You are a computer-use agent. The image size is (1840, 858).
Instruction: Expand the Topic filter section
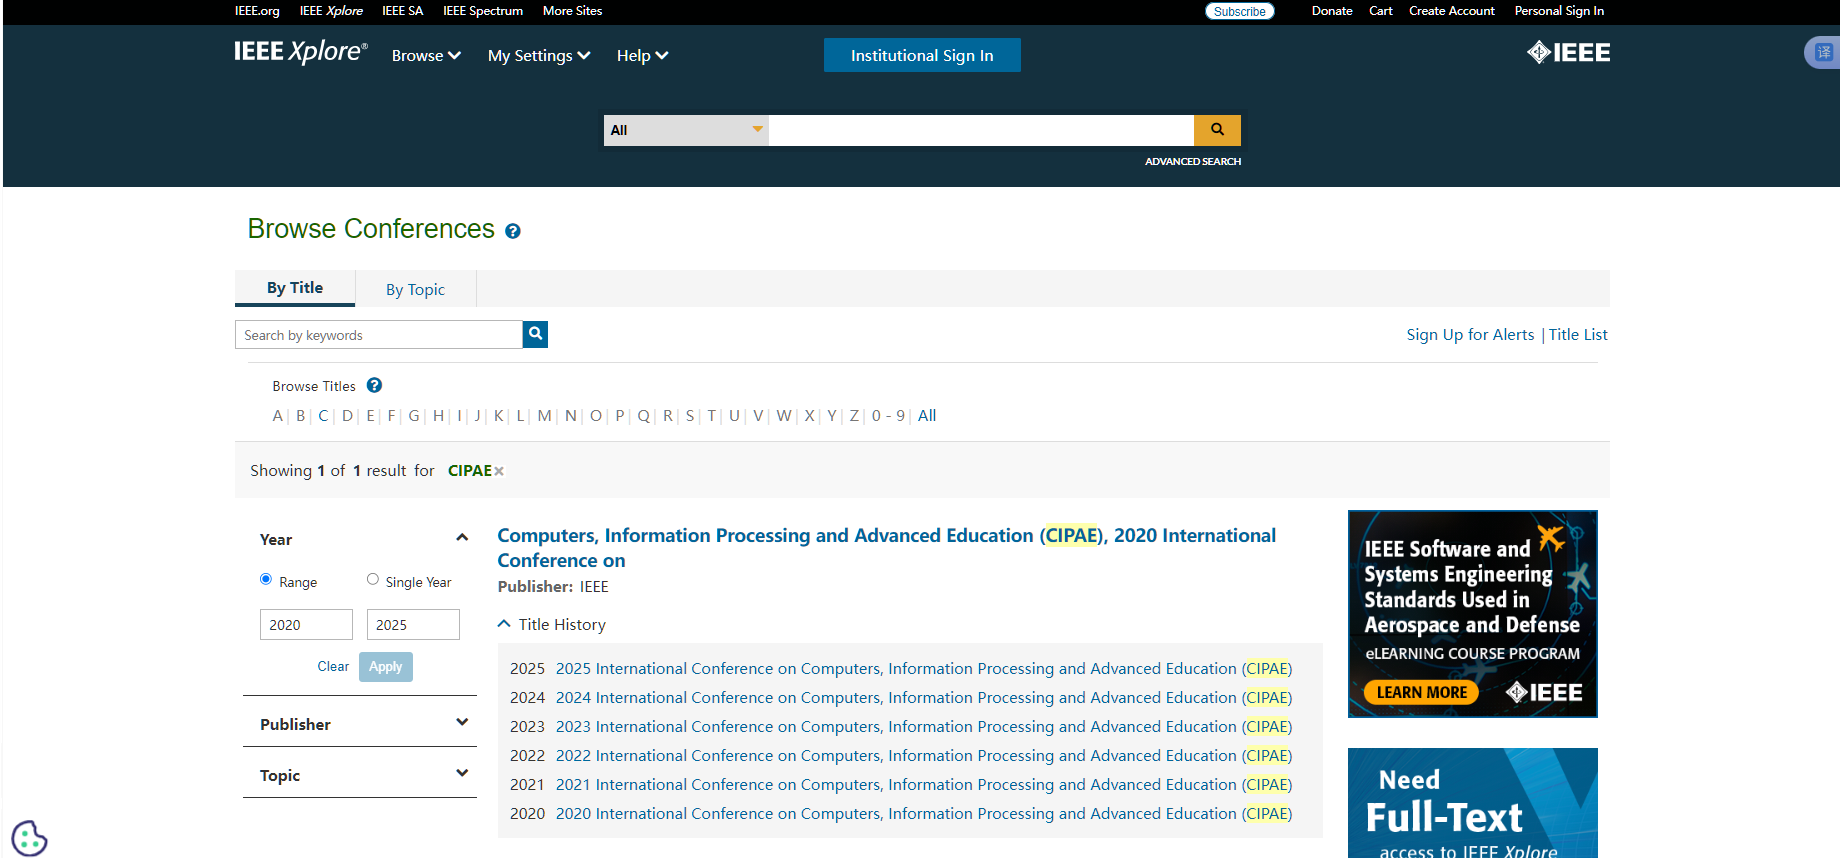(462, 773)
